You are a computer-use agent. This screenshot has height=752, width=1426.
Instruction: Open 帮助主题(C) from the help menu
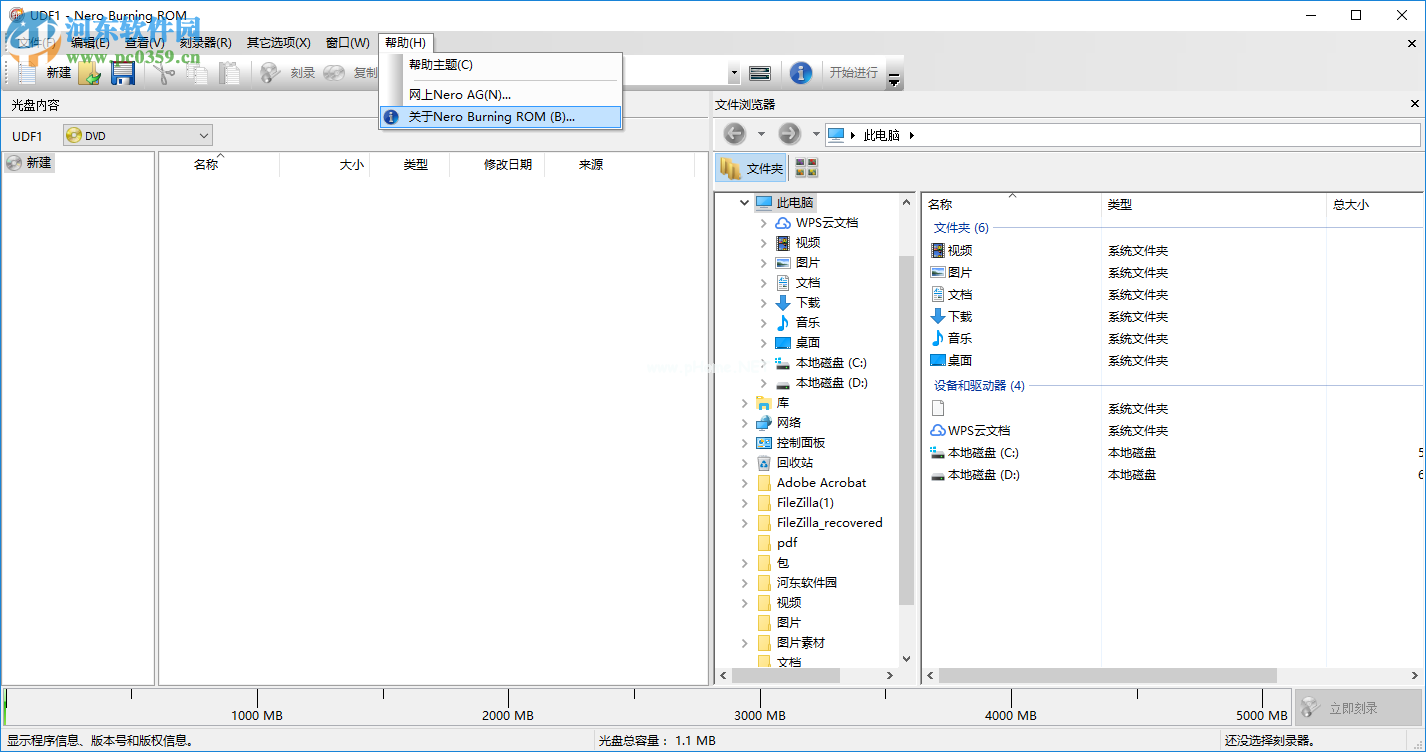tap(440, 65)
